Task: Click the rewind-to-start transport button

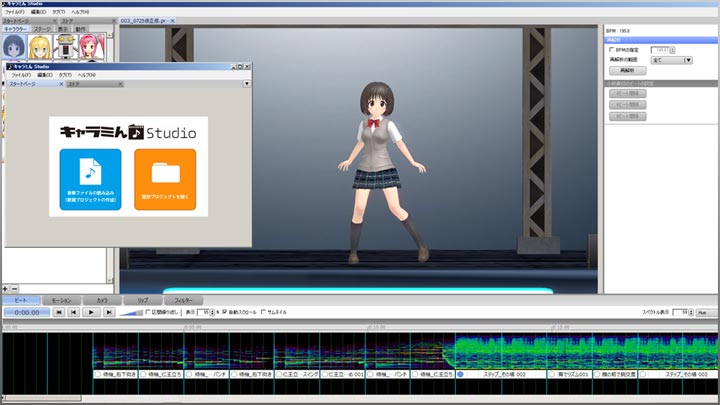Action: 59,313
